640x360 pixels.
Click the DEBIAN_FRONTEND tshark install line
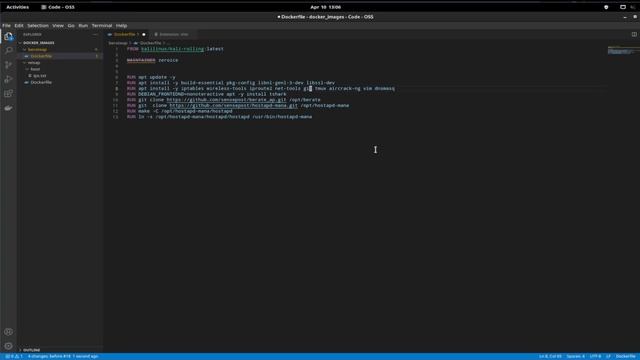(x=207, y=94)
